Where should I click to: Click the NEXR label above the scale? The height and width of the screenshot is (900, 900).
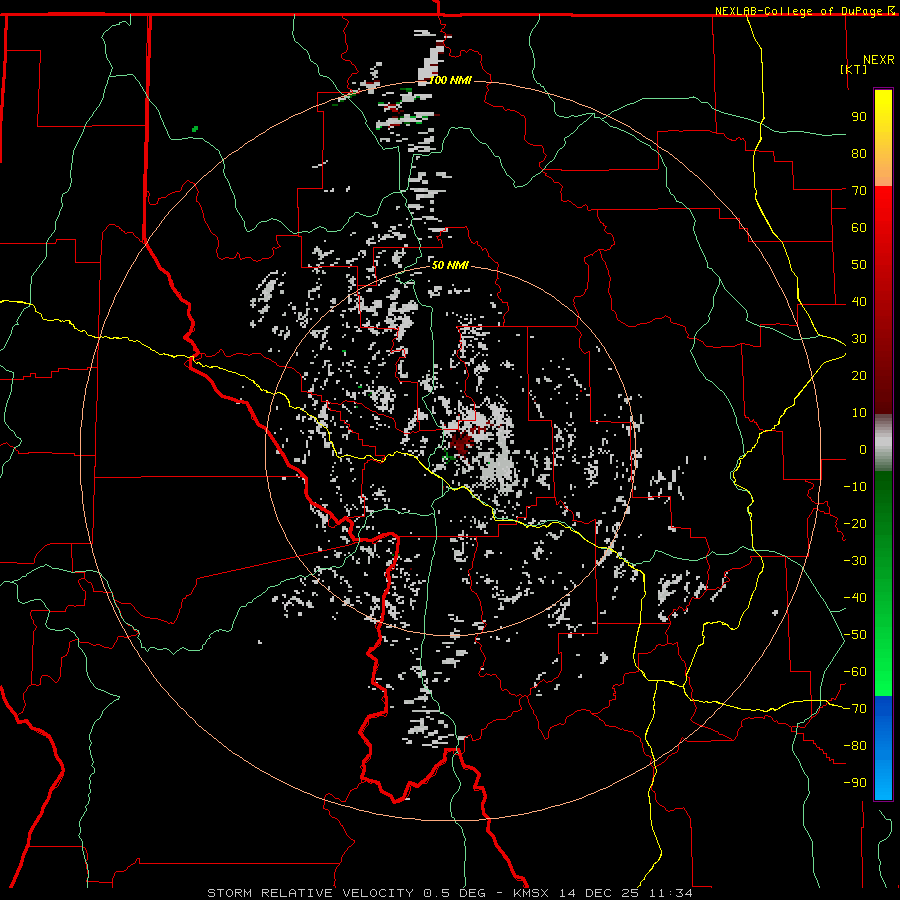(878, 60)
